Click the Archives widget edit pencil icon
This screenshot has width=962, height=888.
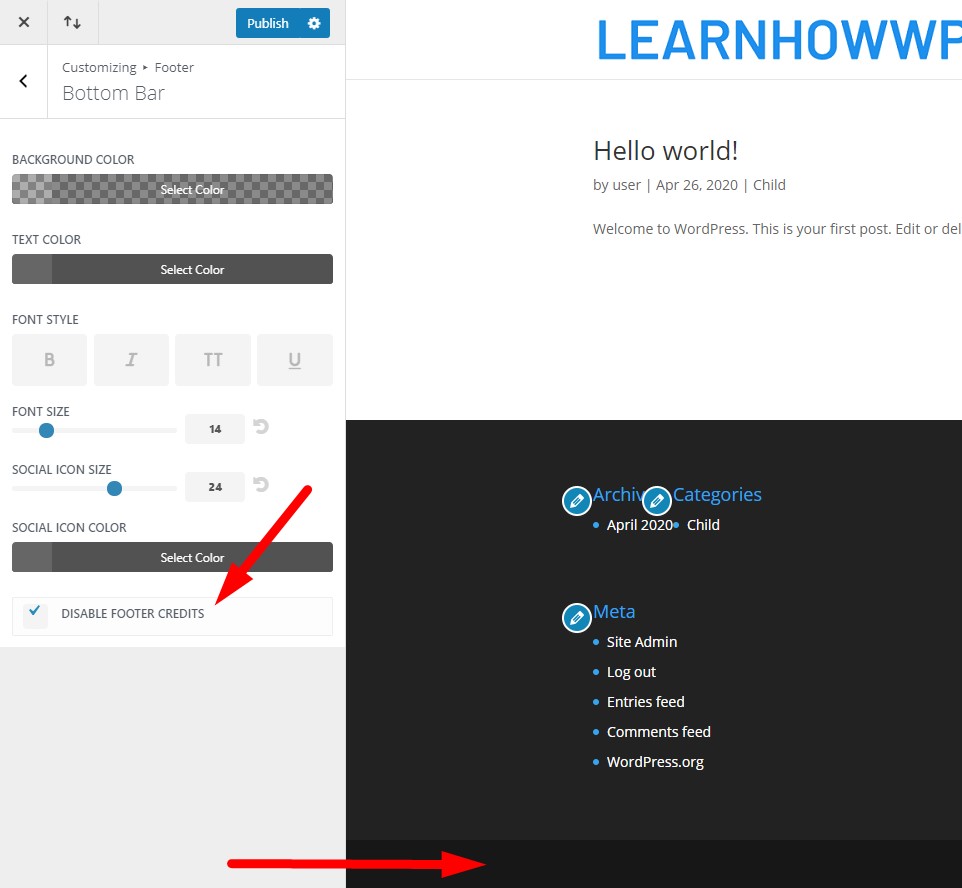(577, 501)
